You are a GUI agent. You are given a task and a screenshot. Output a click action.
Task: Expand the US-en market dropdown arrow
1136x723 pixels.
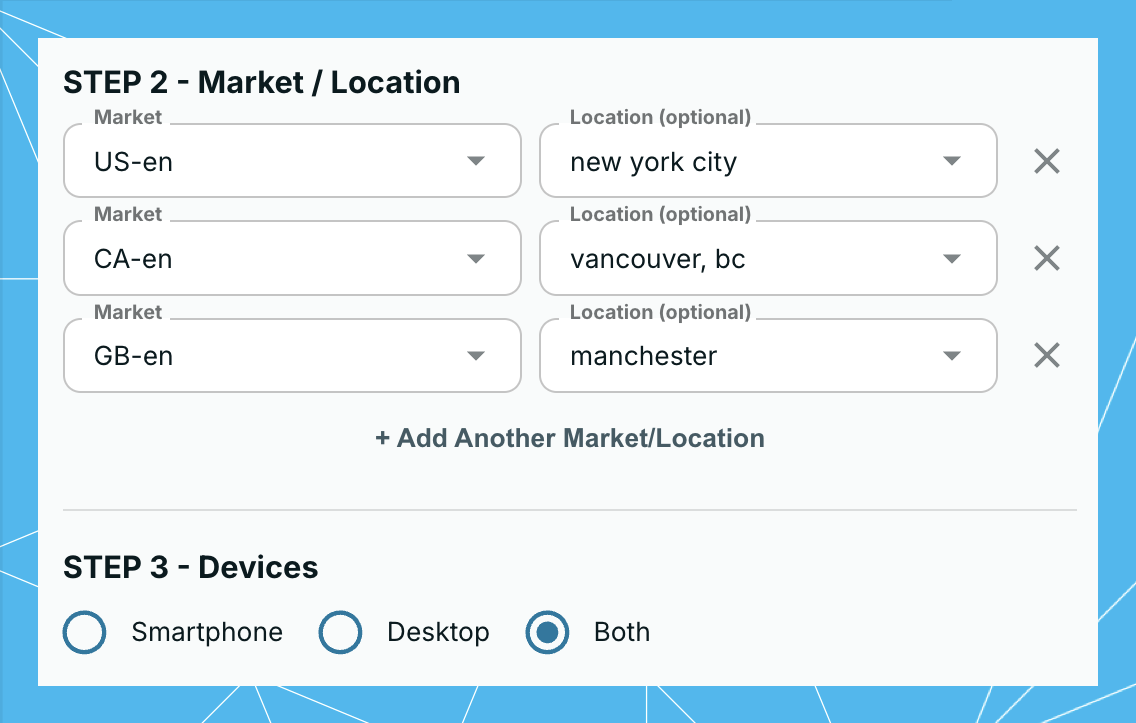coord(475,161)
